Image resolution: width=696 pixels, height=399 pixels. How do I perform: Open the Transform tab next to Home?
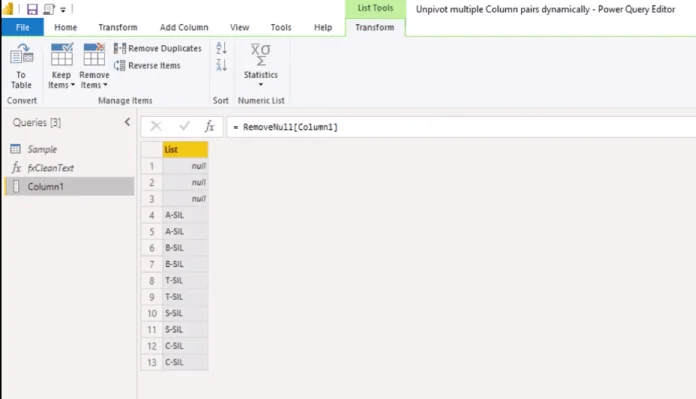118,27
